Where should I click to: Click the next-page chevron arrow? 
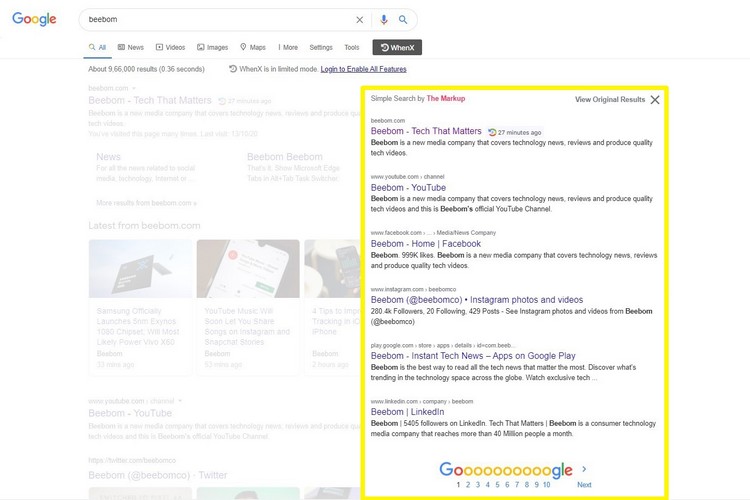tap(584, 469)
